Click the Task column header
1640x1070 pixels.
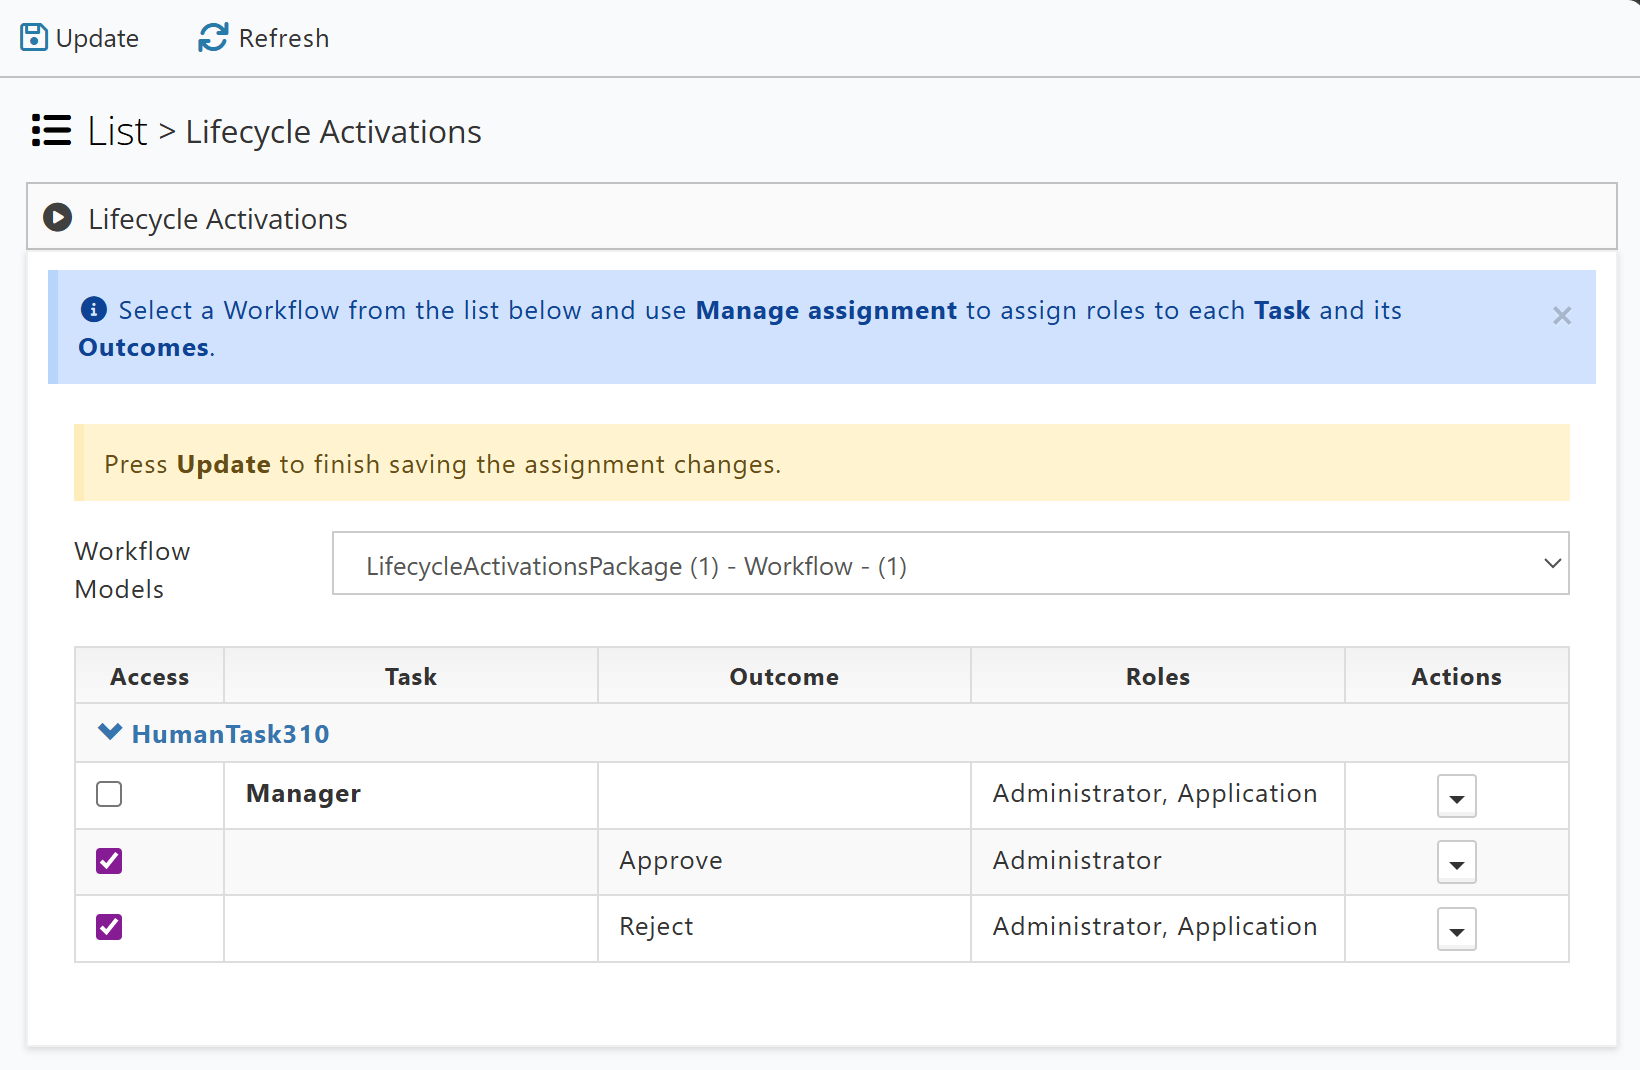(x=411, y=677)
